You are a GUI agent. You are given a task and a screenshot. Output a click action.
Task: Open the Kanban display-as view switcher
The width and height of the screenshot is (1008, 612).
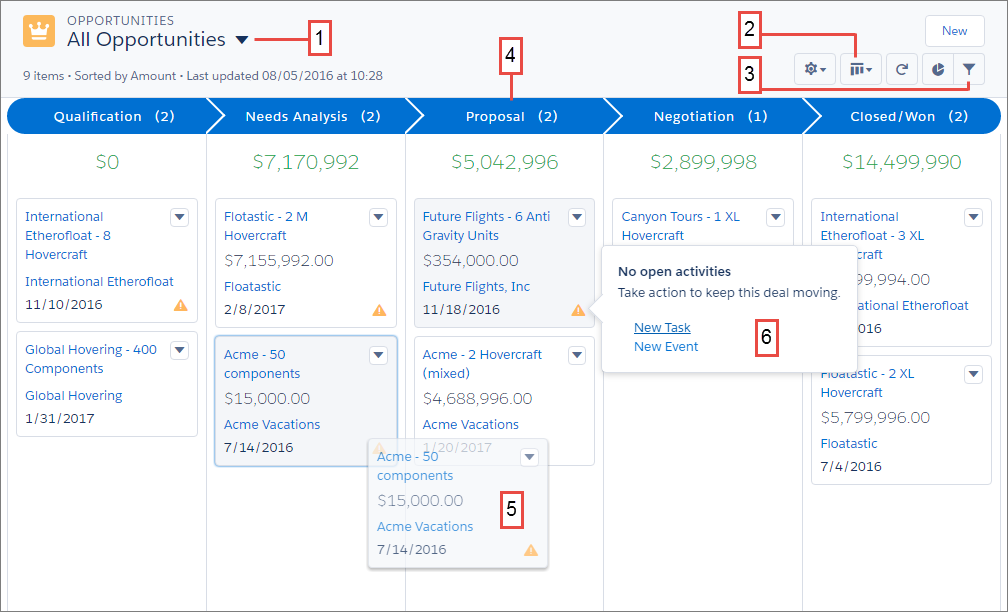tap(861, 70)
